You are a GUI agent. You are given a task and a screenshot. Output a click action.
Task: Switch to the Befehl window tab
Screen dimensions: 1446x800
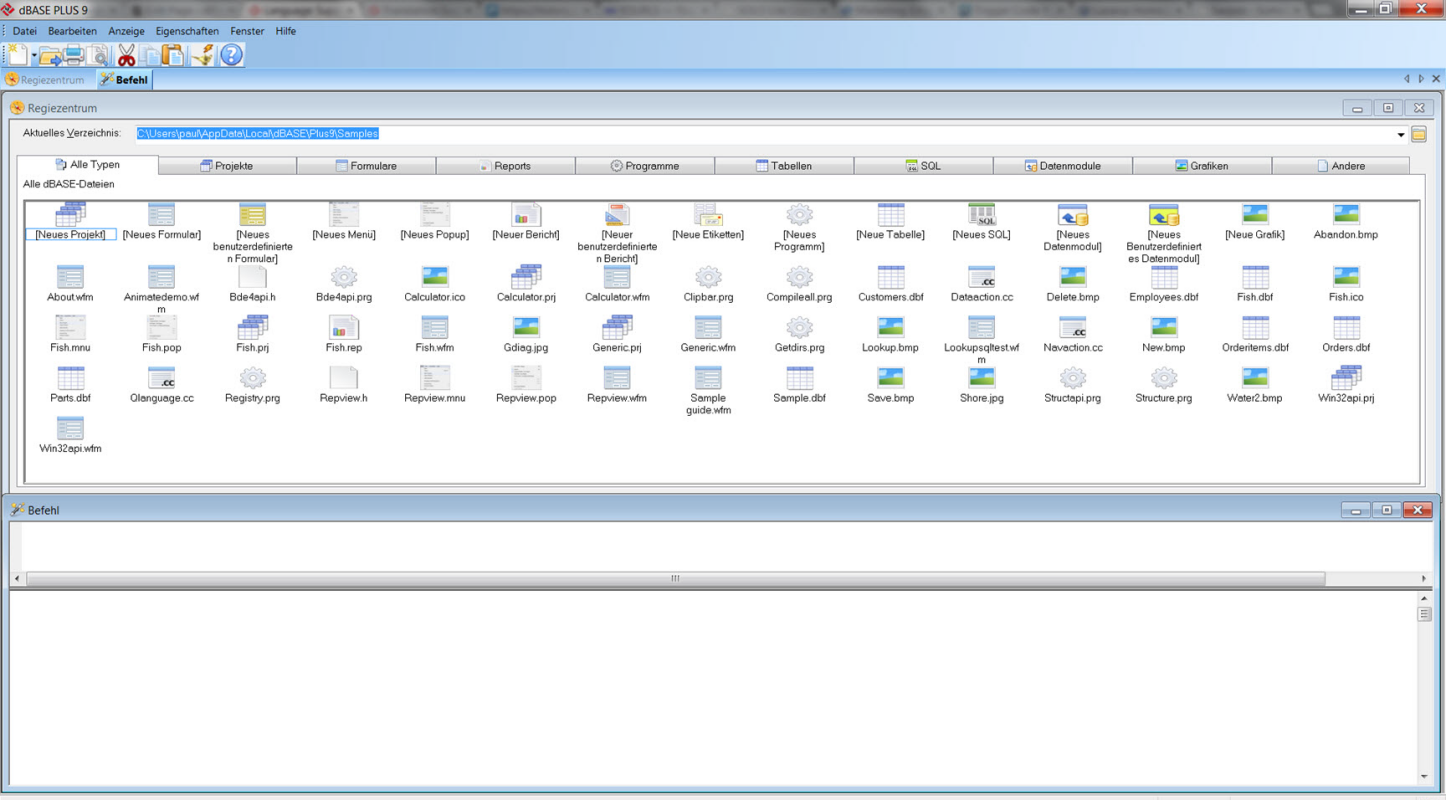(124, 79)
